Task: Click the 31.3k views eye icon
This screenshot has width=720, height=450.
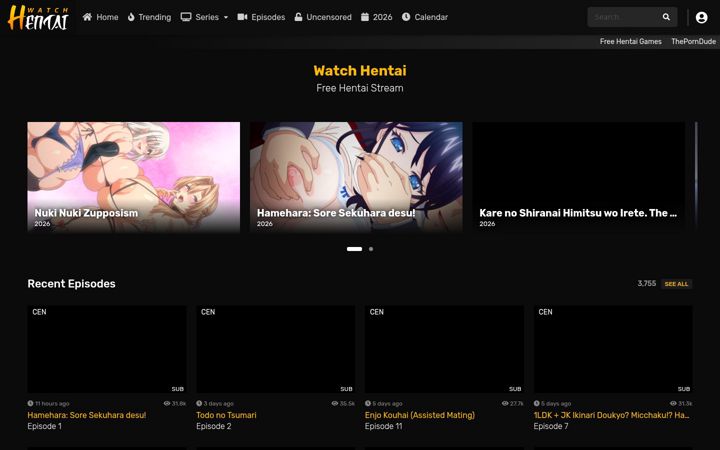Action: (673, 404)
